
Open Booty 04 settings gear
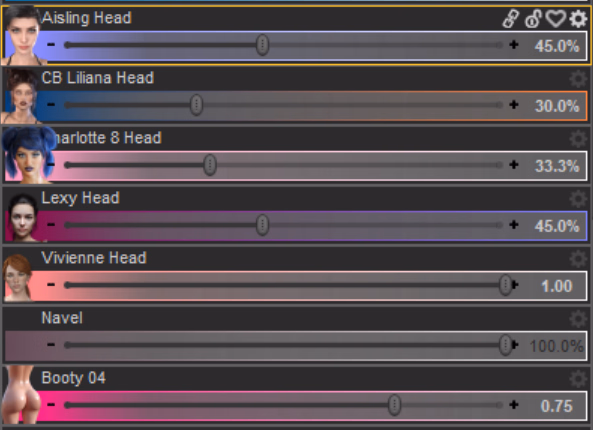point(578,379)
